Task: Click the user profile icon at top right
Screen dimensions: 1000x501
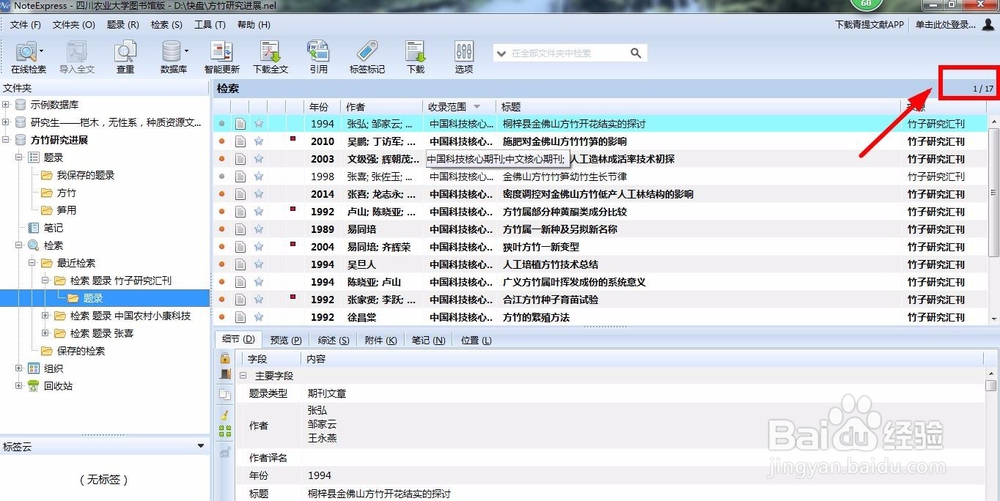Action: tap(988, 24)
